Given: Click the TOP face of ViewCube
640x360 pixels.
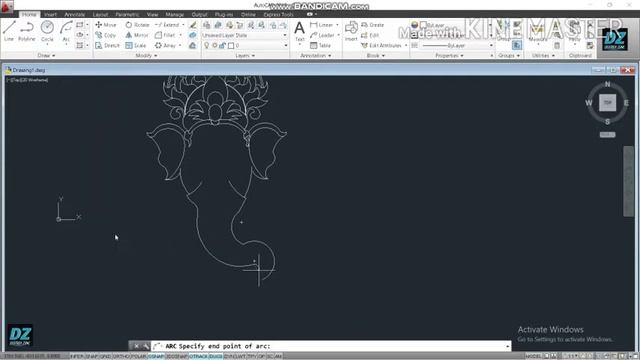Looking at the screenshot, I should point(607,102).
